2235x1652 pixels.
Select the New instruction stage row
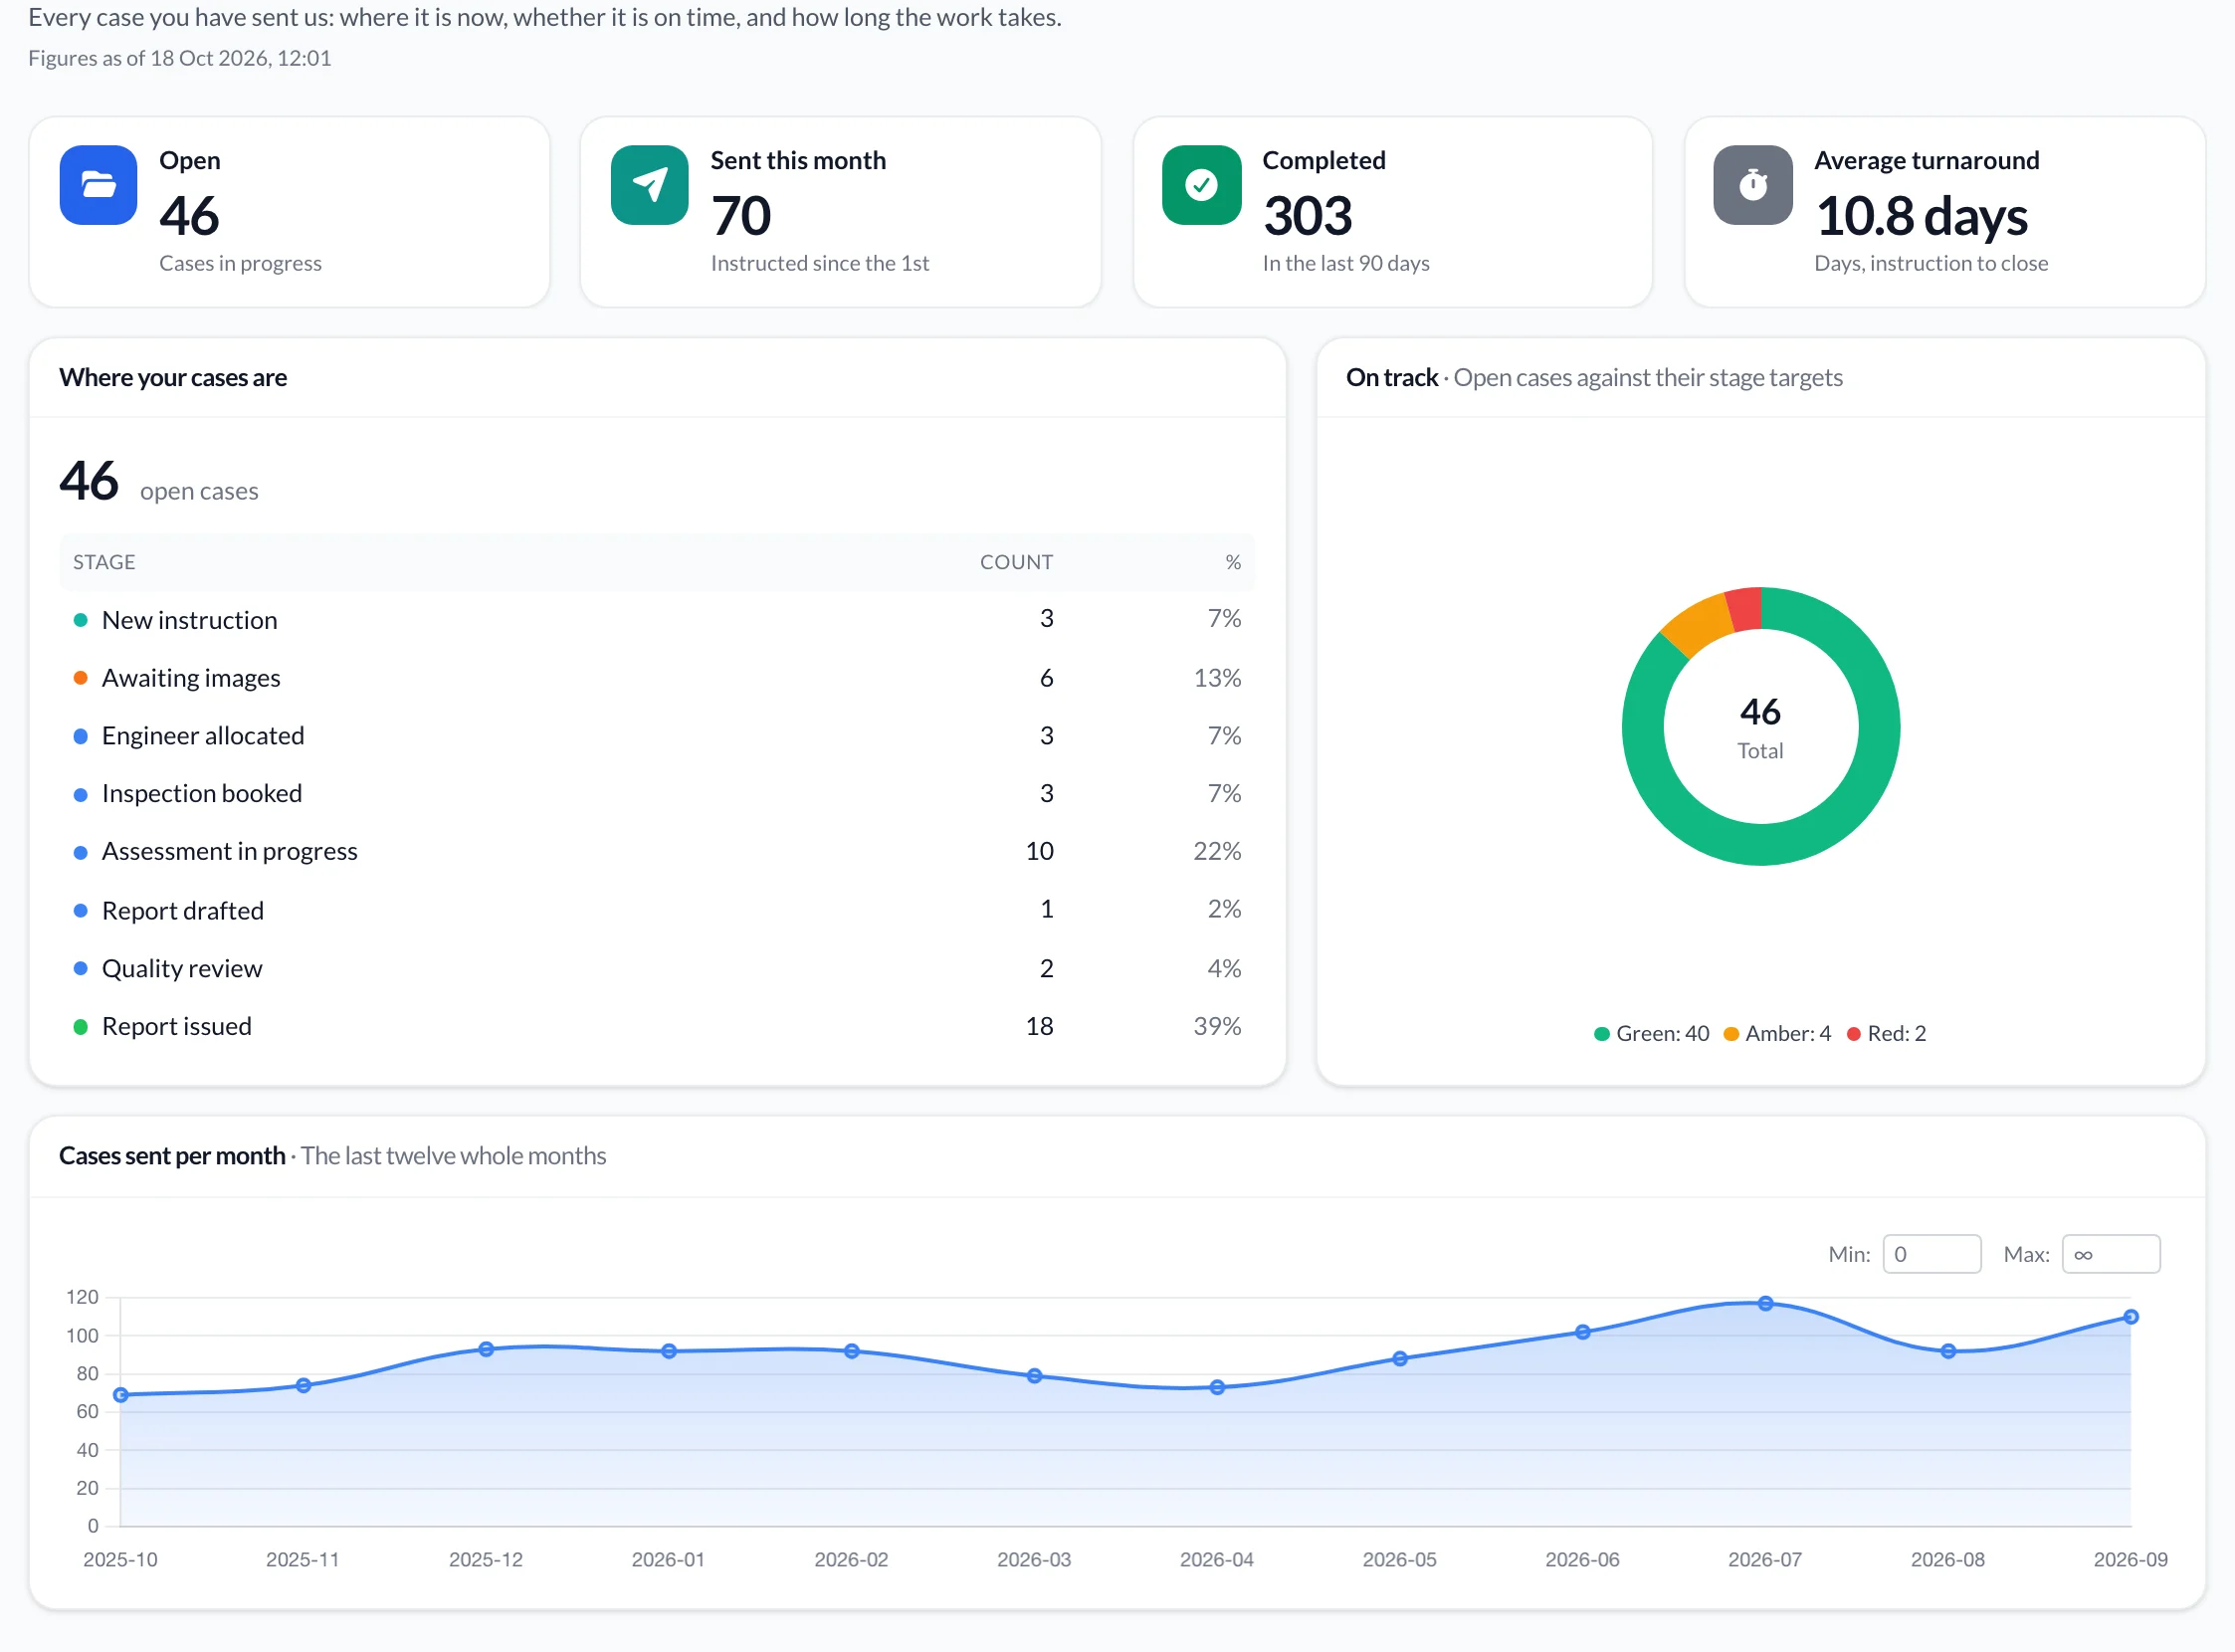tap(657, 620)
